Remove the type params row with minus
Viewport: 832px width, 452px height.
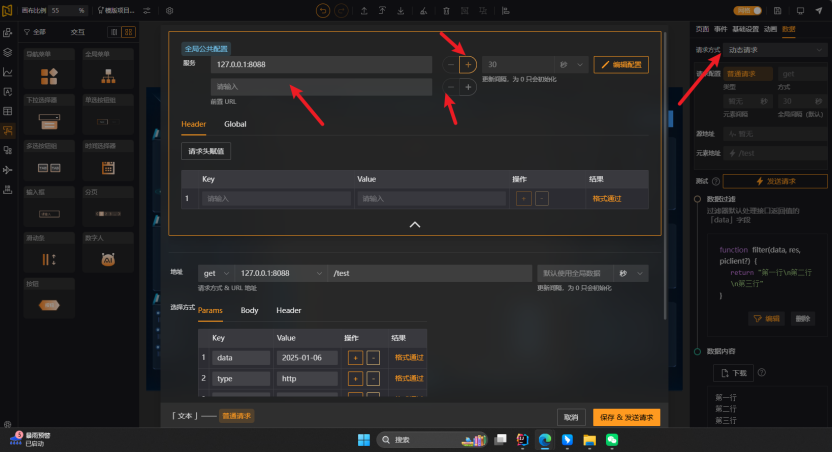[373, 378]
